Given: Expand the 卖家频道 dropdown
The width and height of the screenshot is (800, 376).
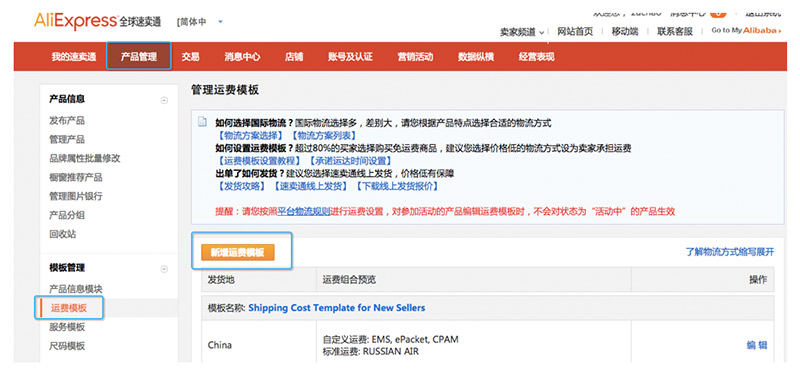Looking at the screenshot, I should [x=521, y=32].
